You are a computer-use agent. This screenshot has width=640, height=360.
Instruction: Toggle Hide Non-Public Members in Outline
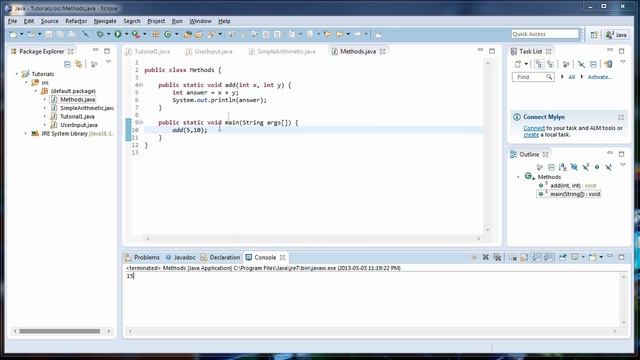(x=597, y=167)
